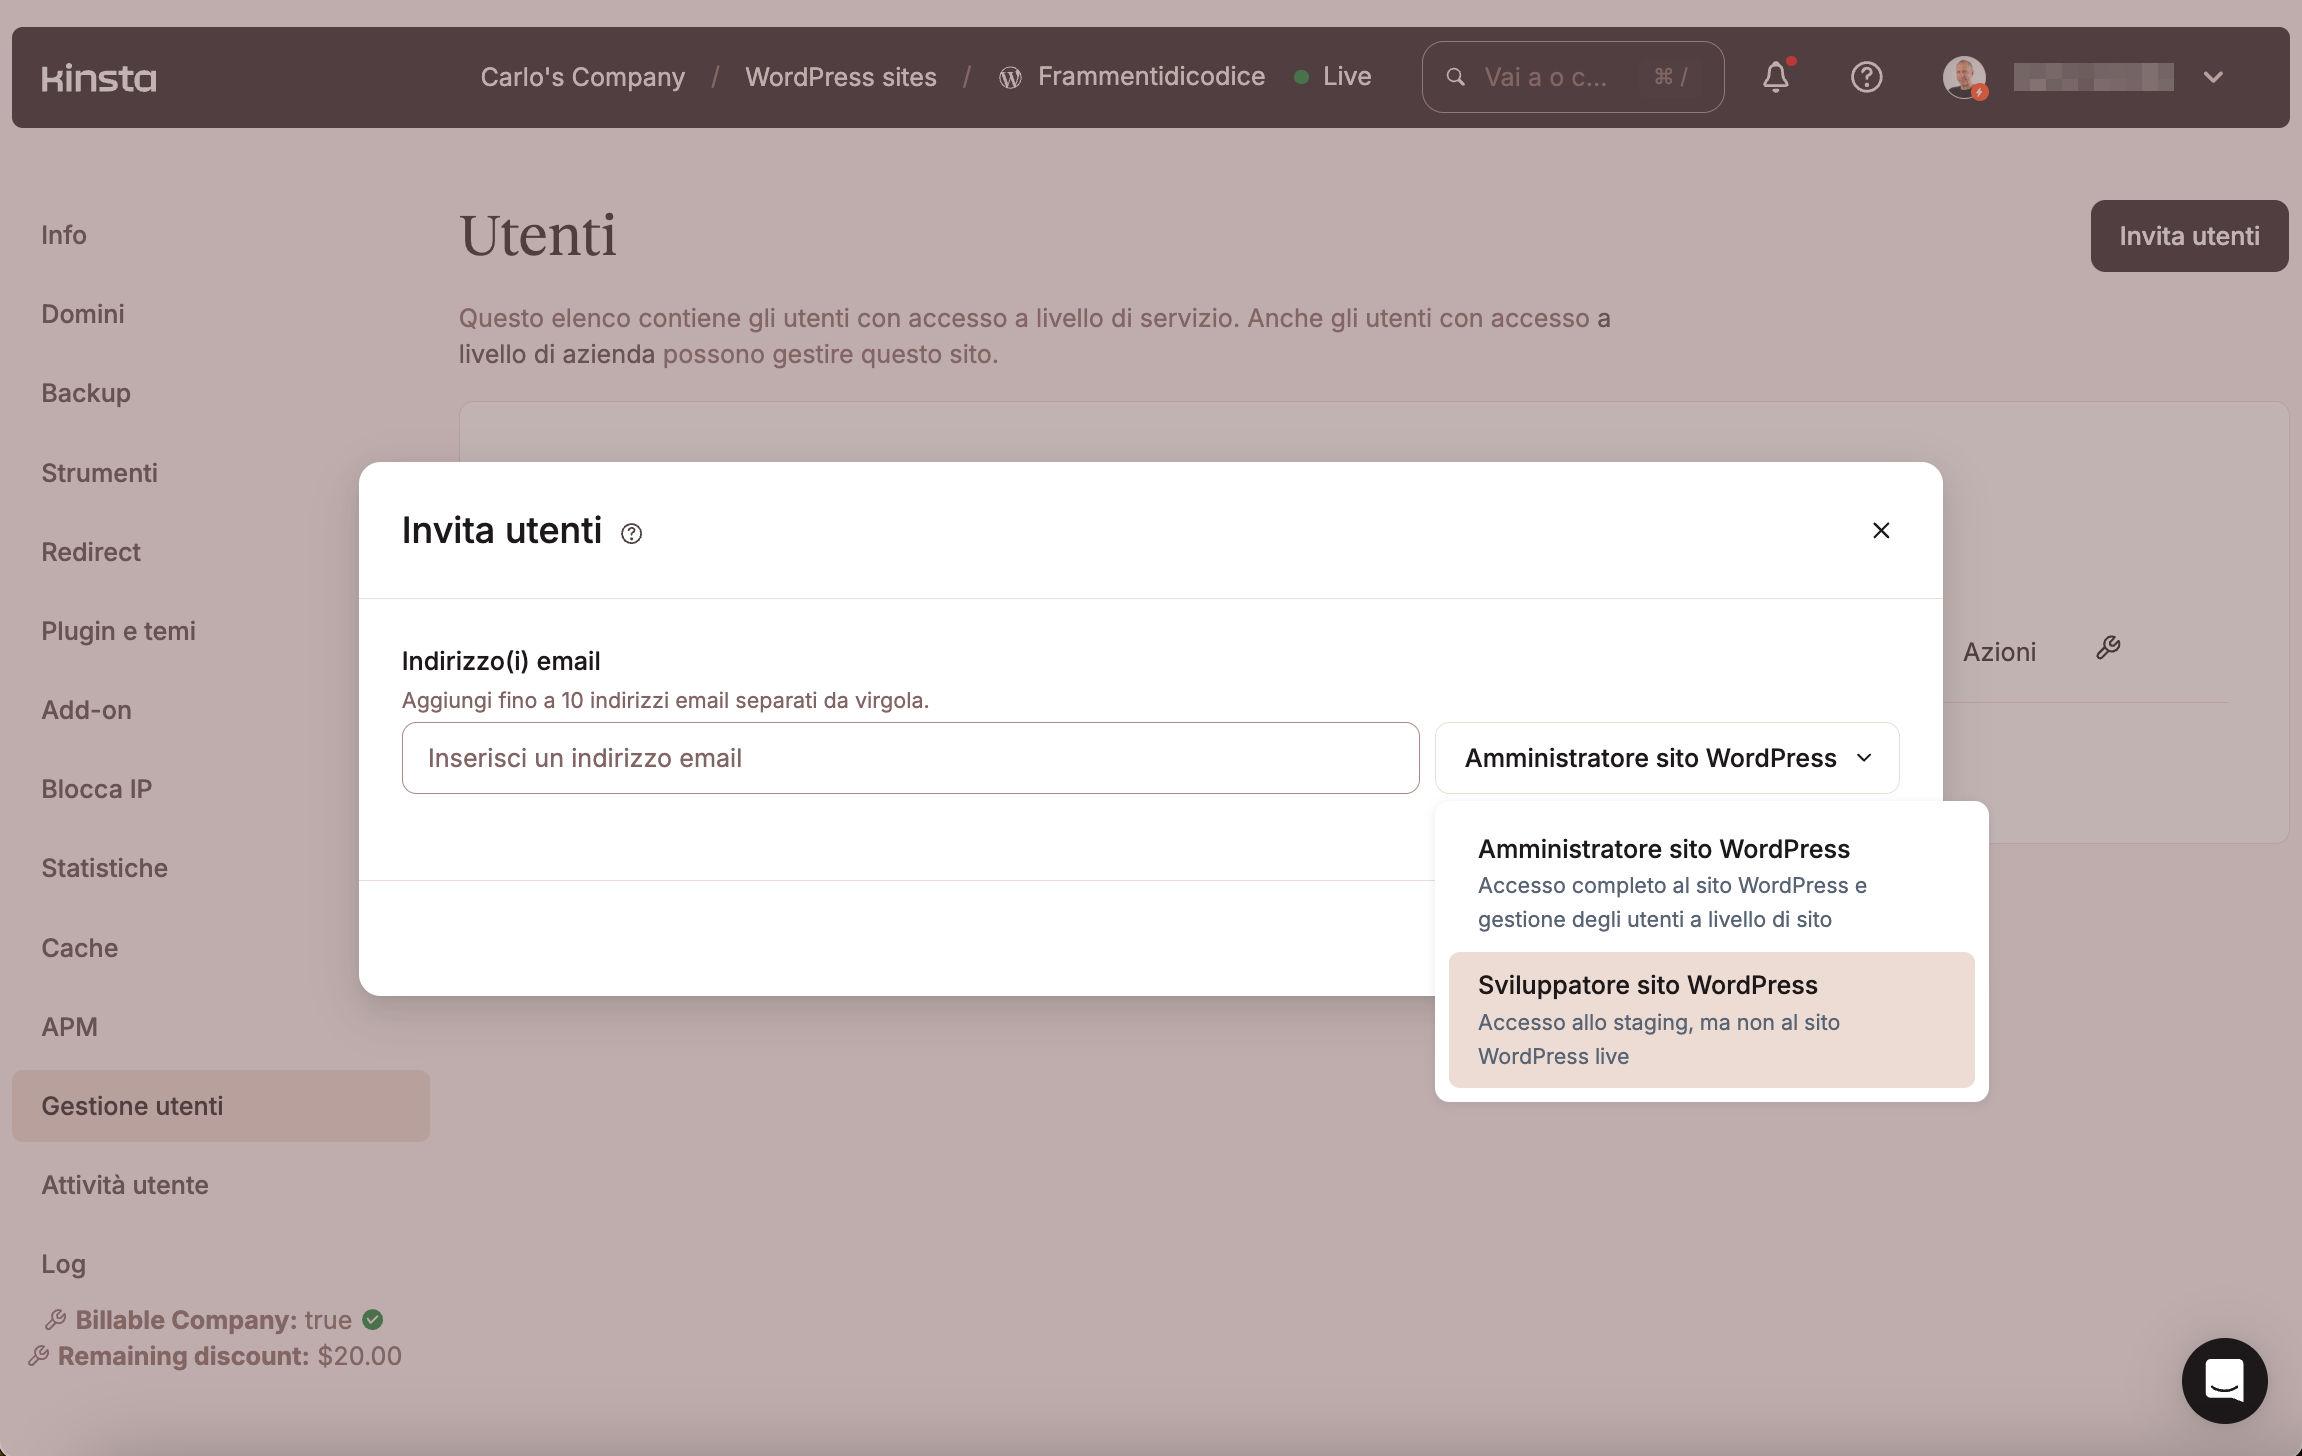The image size is (2302, 1456).
Task: Open Plugin e temi sidebar section
Action: point(118,631)
